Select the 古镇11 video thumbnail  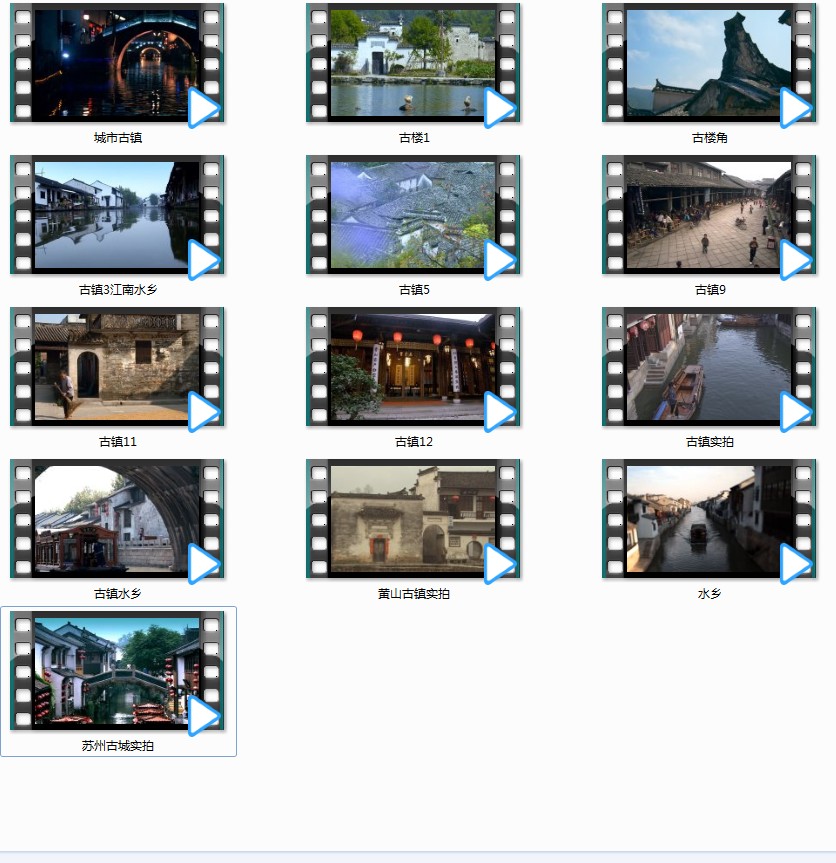117,367
